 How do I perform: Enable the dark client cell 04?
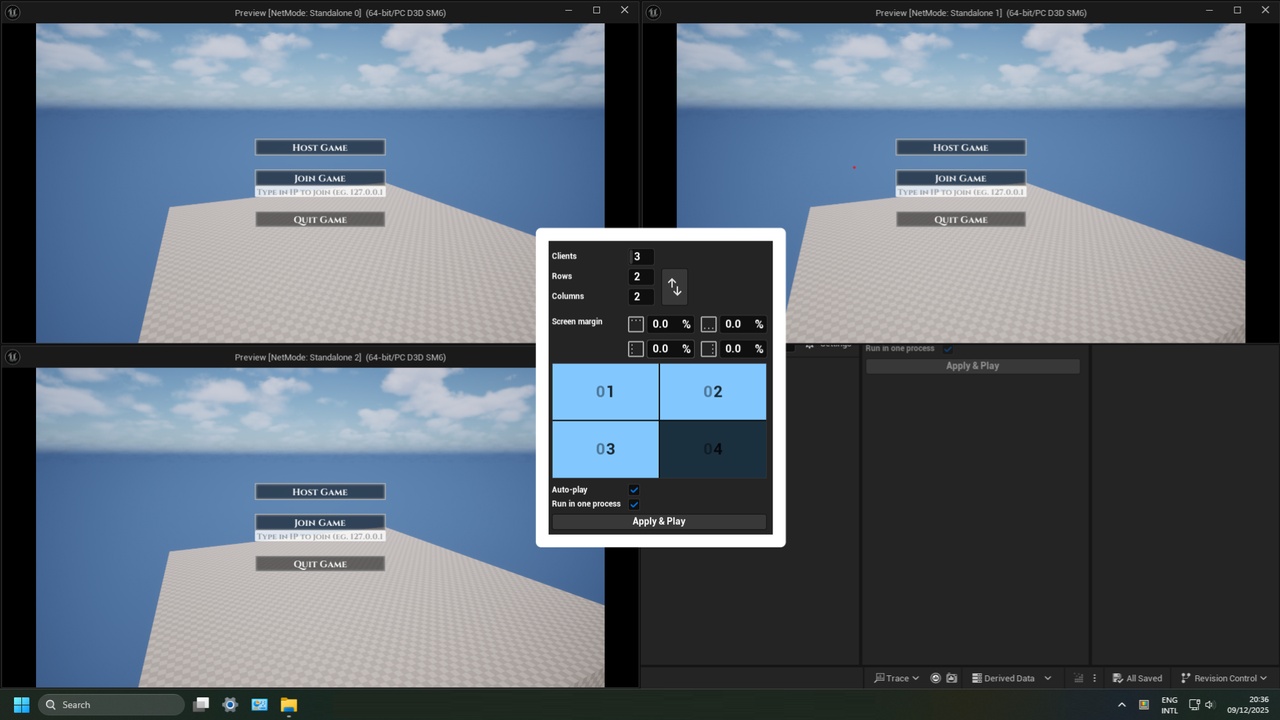pos(713,449)
